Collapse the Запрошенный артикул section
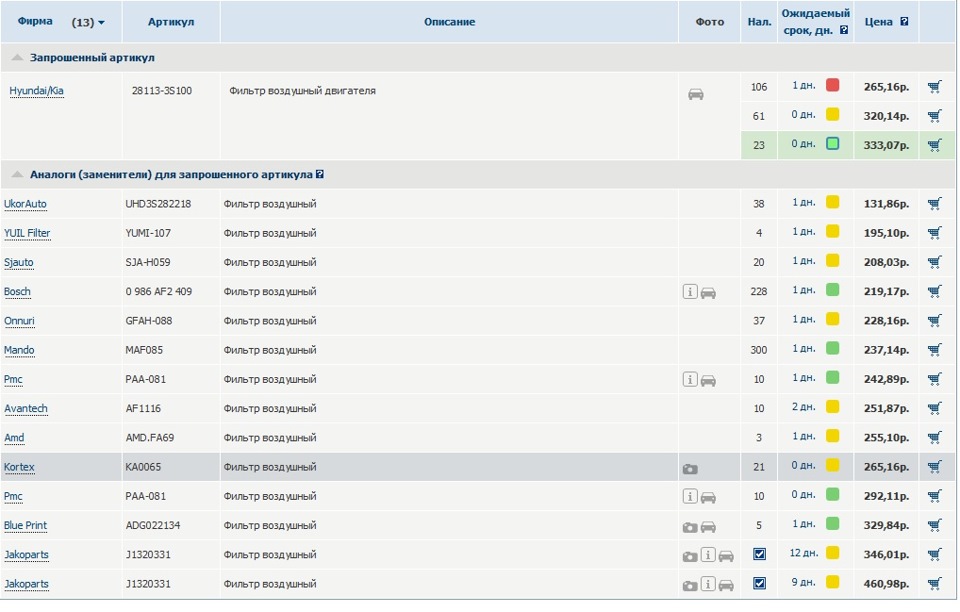The image size is (960, 612). pyautogui.click(x=18, y=58)
